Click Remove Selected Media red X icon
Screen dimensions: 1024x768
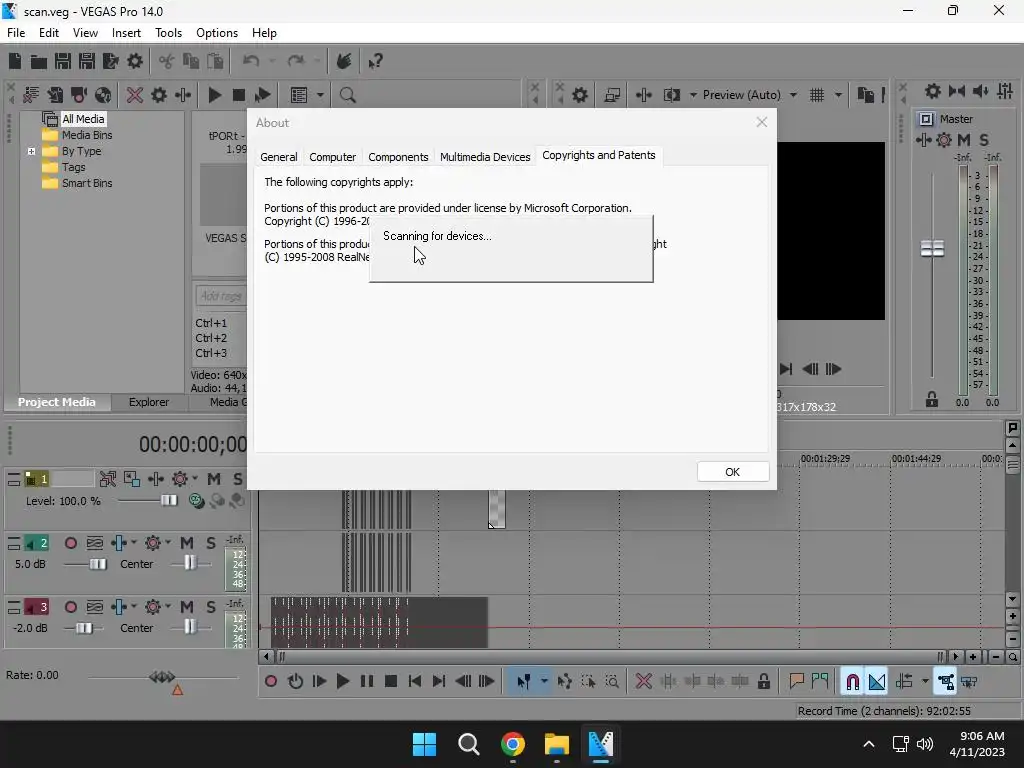pos(135,95)
